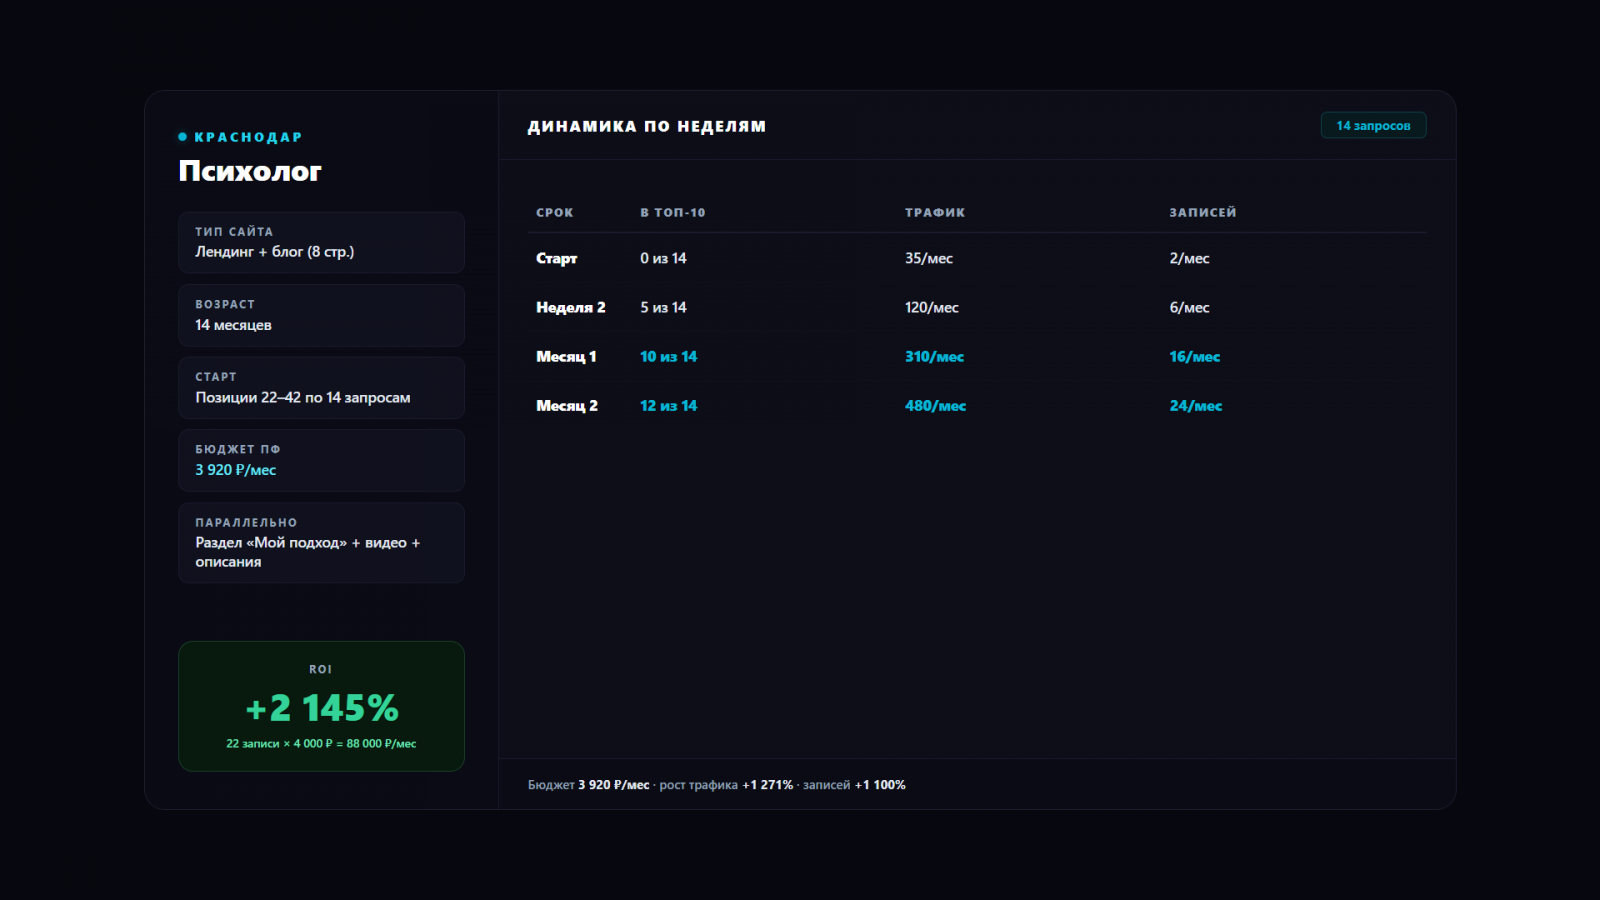Sort by the 'Срок' column header

(555, 213)
